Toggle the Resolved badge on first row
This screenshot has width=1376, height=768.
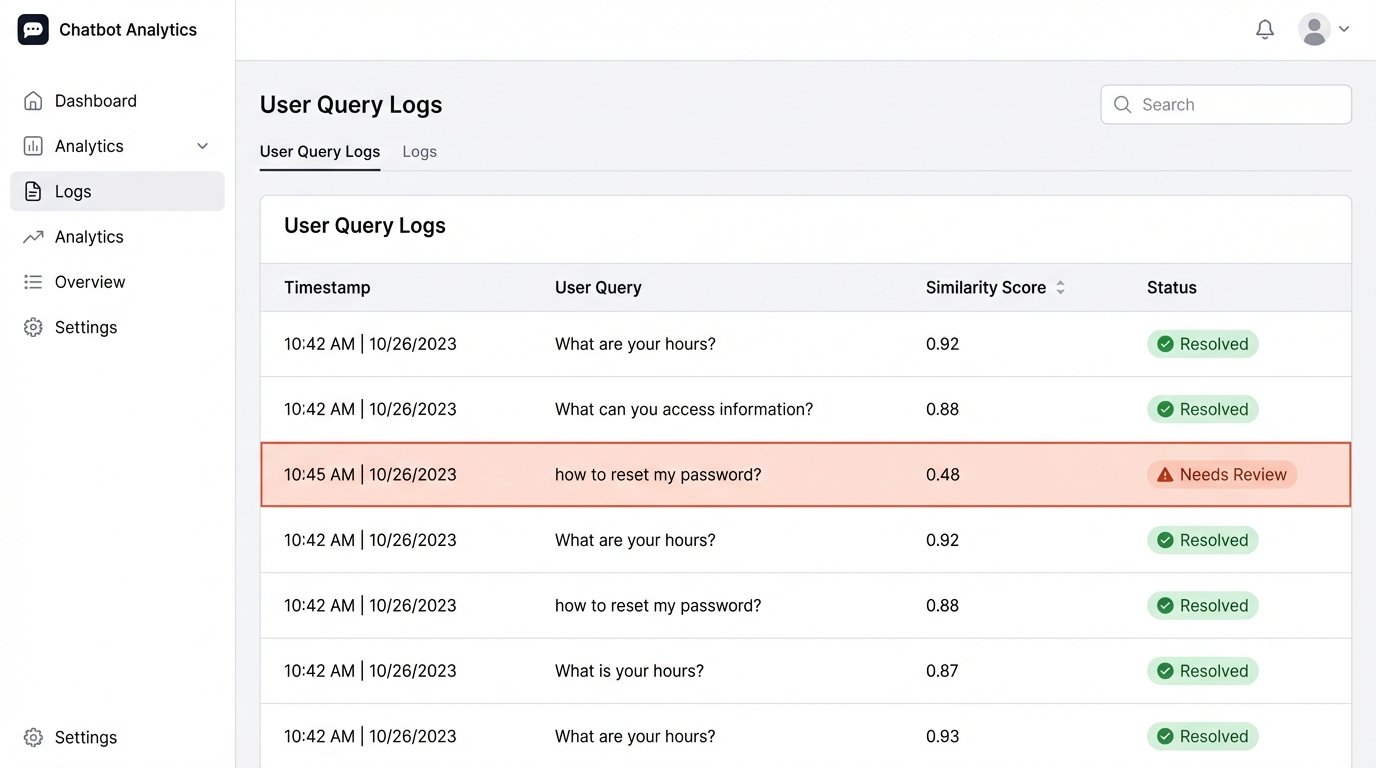pyautogui.click(x=1202, y=343)
